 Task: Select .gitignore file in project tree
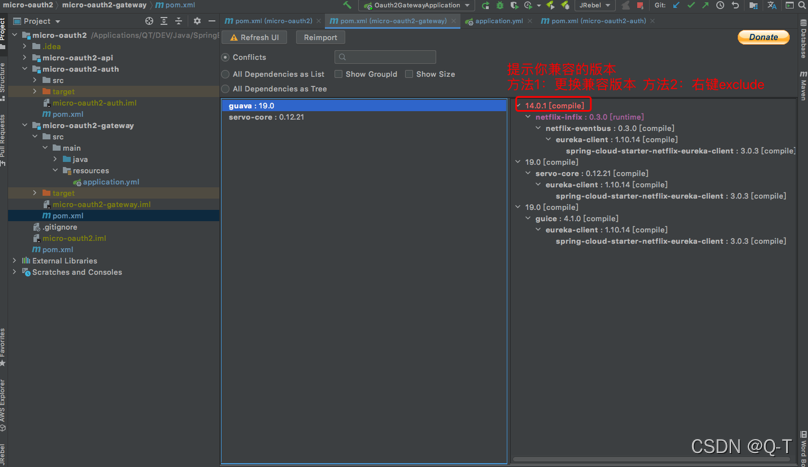click(60, 227)
